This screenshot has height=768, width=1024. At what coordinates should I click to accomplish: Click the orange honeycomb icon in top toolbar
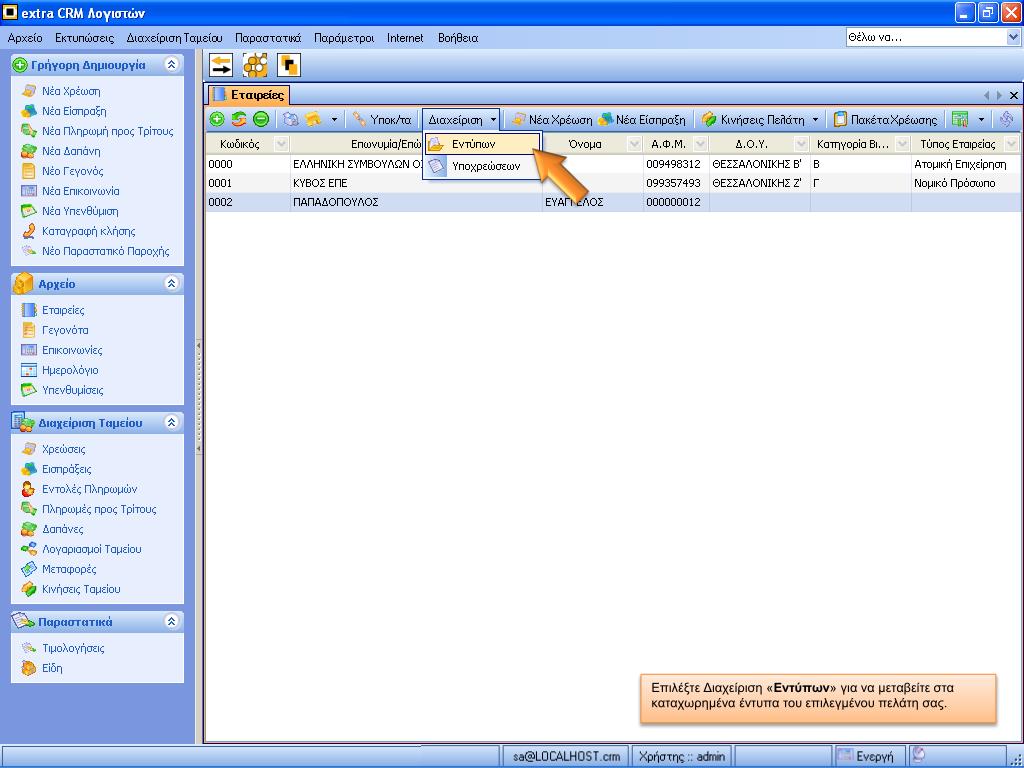point(255,65)
